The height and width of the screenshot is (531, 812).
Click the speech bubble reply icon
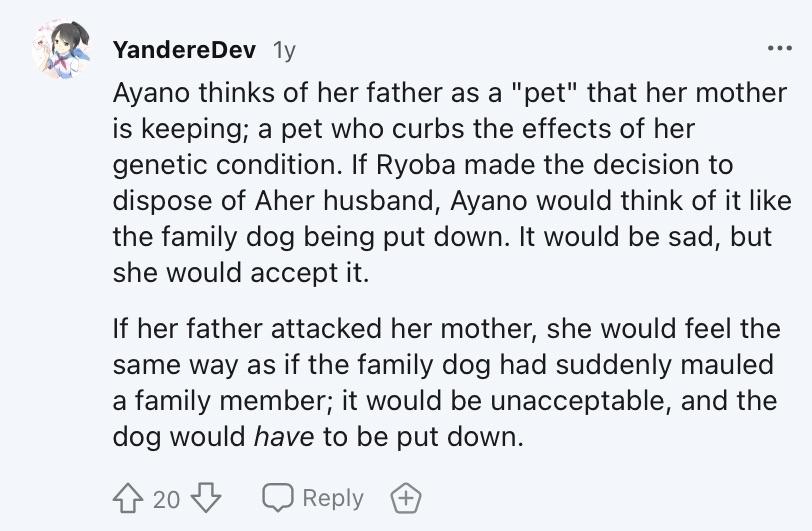pyautogui.click(x=276, y=498)
